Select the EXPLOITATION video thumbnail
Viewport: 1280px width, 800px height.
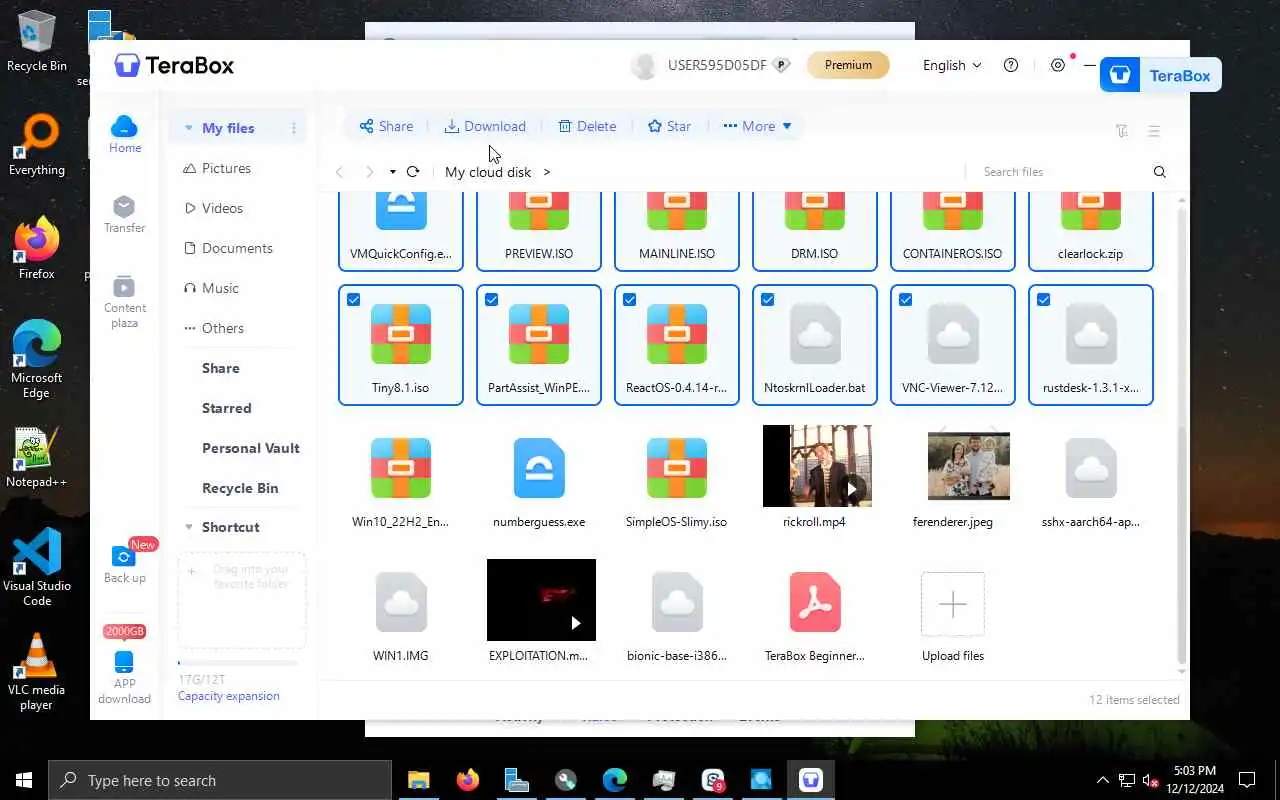pyautogui.click(x=541, y=600)
